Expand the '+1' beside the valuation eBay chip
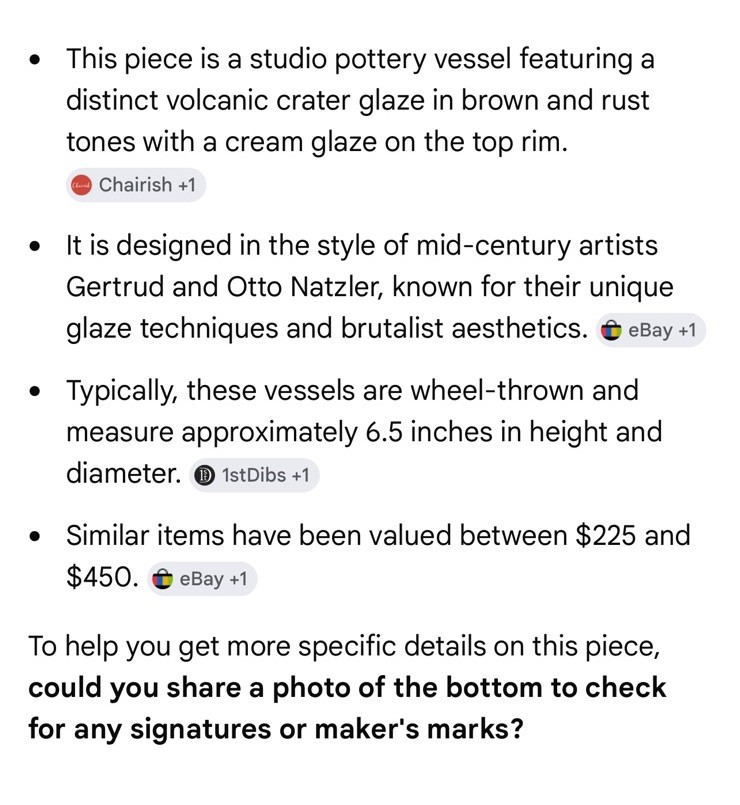740x805 pixels. (x=238, y=579)
